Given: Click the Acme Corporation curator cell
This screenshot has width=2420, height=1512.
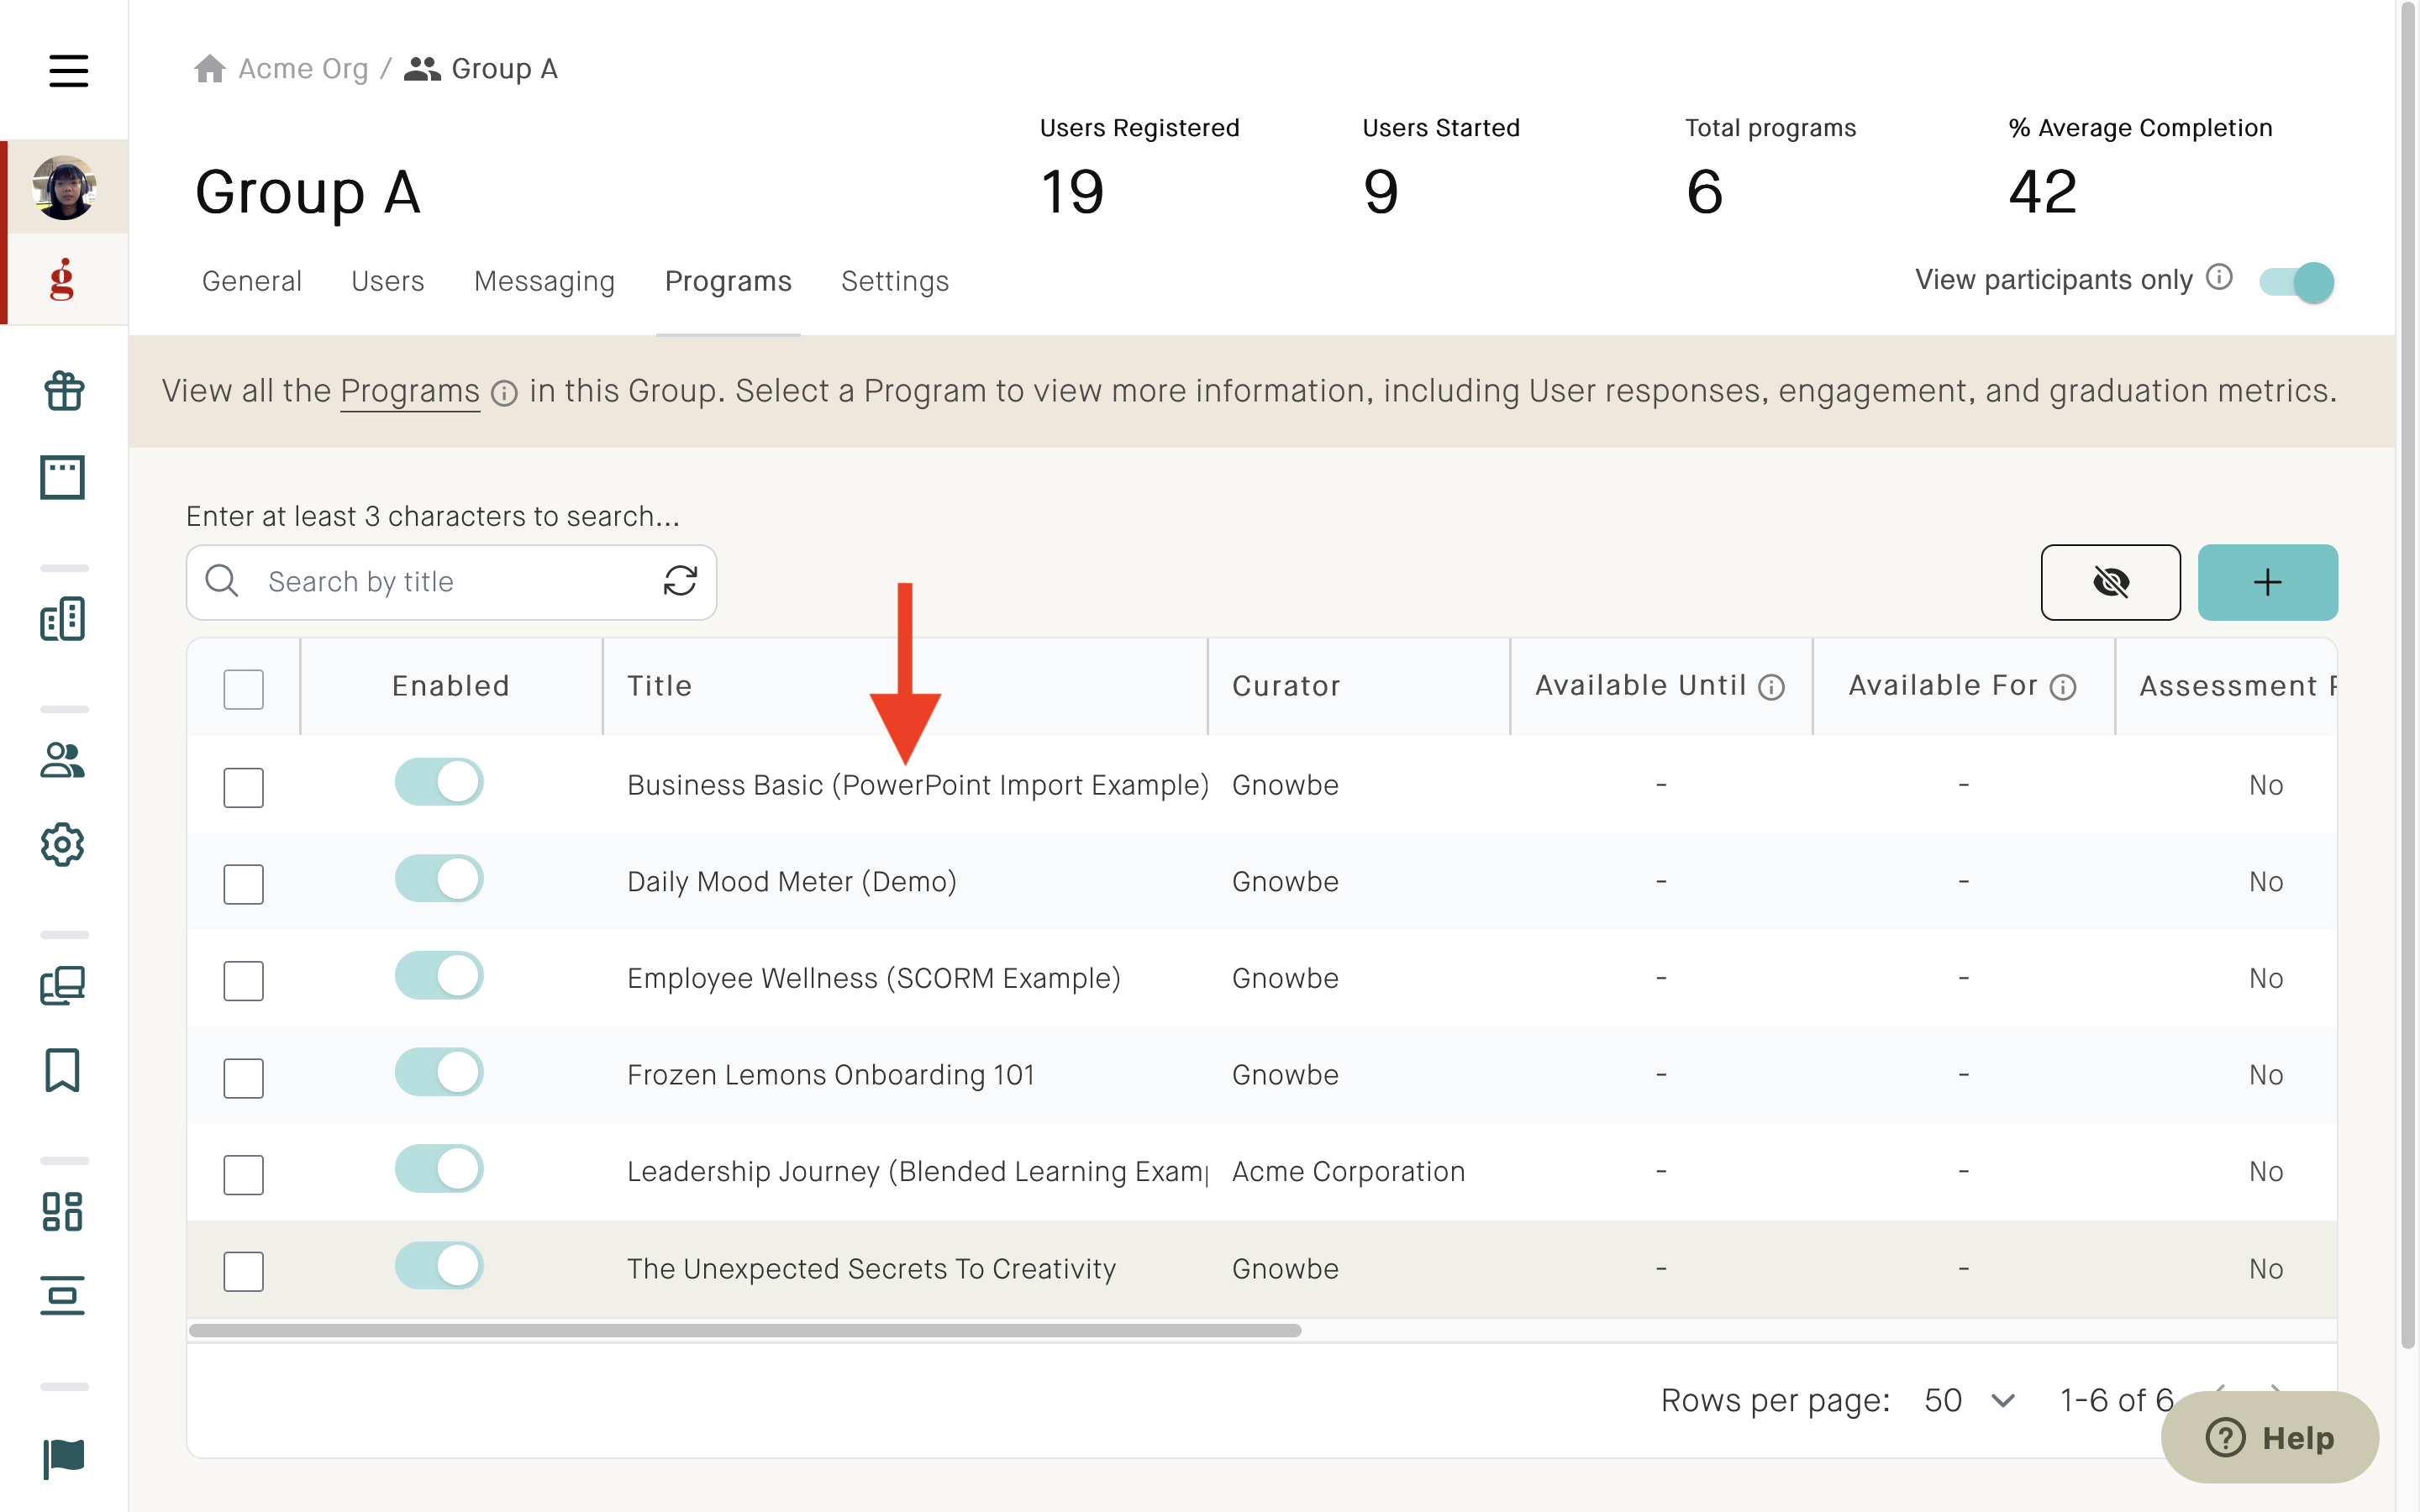Looking at the screenshot, I should [x=1348, y=1172].
